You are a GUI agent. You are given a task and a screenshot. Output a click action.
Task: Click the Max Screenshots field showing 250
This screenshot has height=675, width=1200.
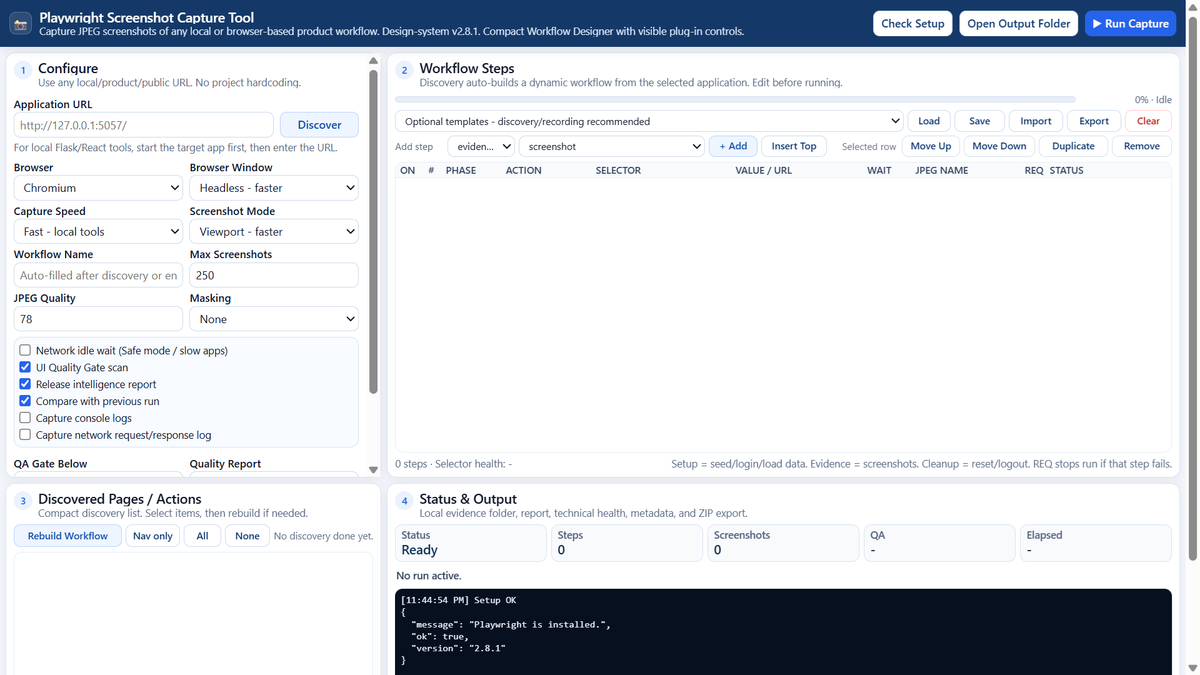(x=274, y=275)
